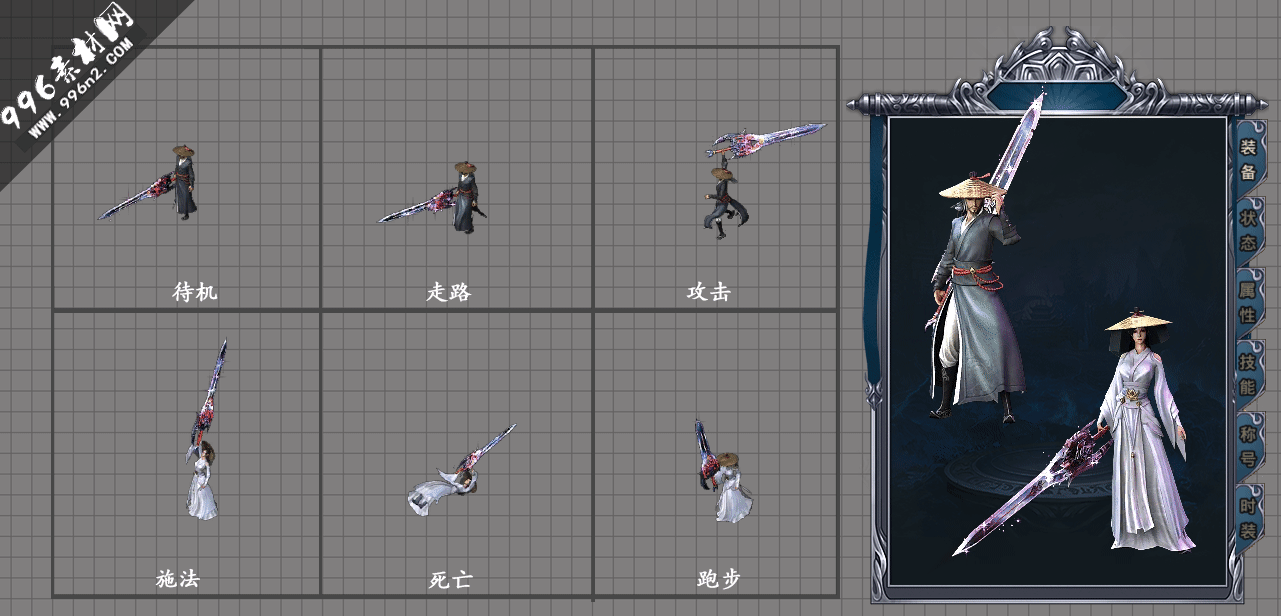The width and height of the screenshot is (1281, 616).
Task: Click the 攻击 label text
Action: 708,292
